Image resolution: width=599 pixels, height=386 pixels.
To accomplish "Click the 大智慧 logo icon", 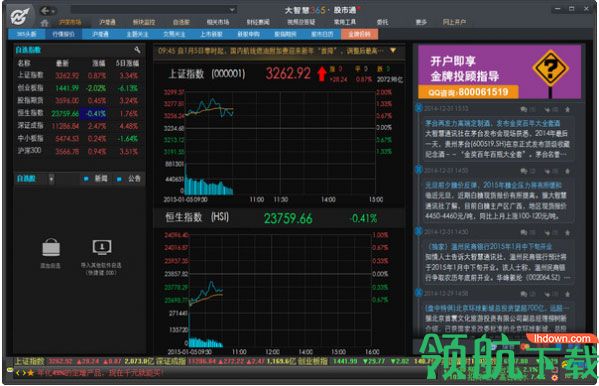I will (19, 16).
